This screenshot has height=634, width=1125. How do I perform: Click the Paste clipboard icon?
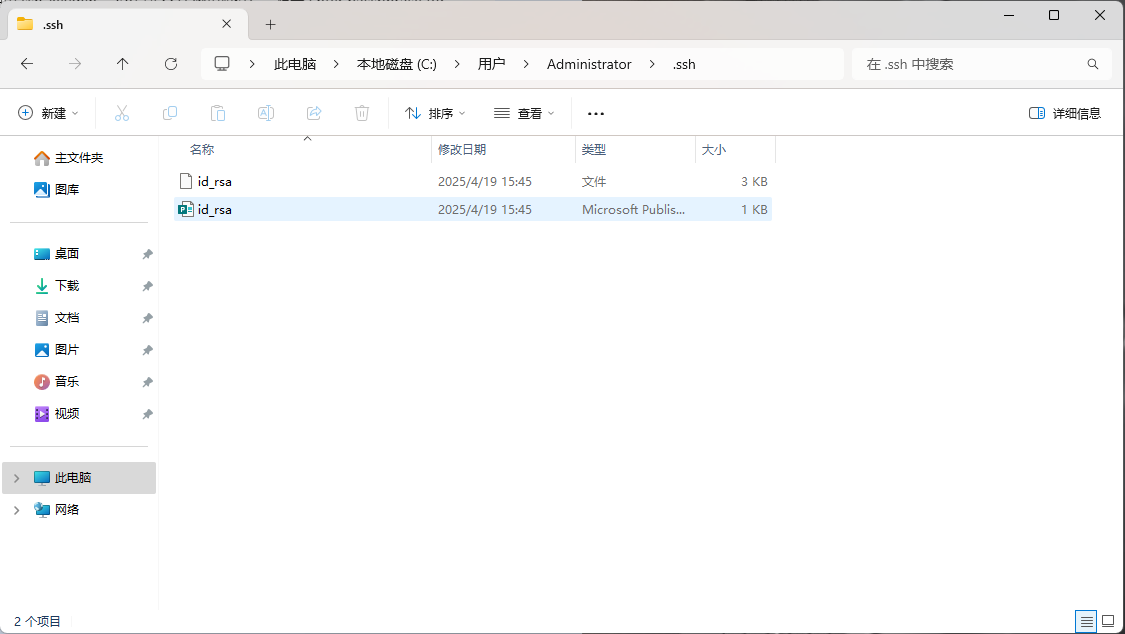click(217, 113)
